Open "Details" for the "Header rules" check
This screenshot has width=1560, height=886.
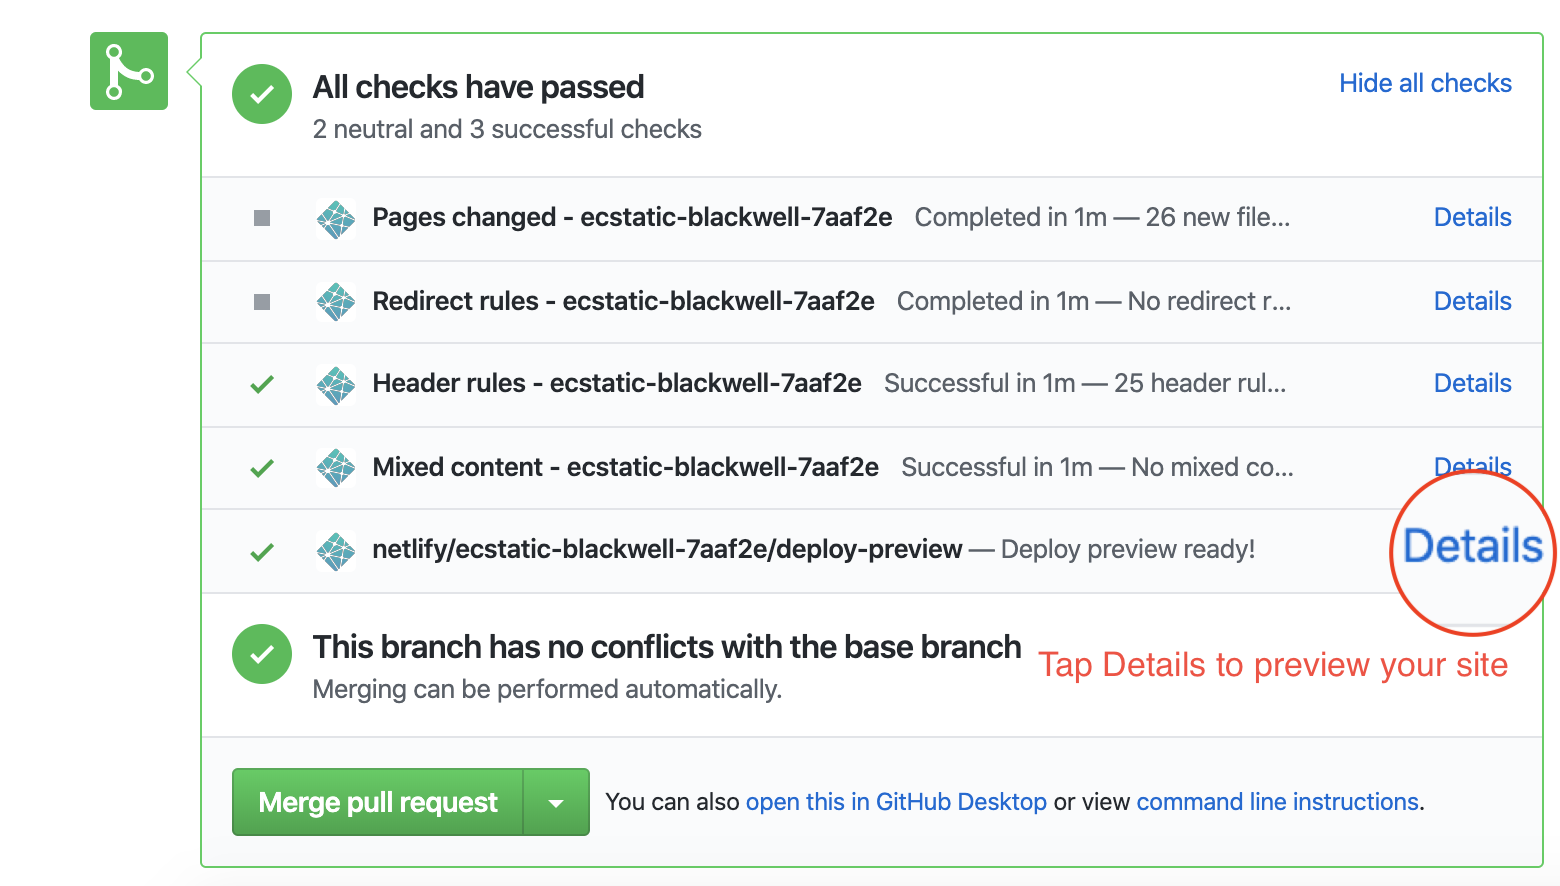tap(1472, 383)
